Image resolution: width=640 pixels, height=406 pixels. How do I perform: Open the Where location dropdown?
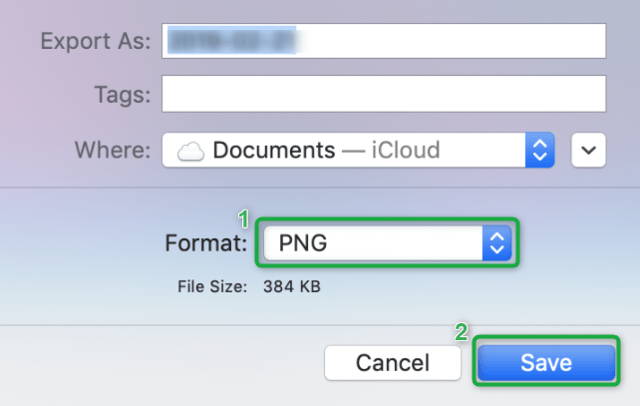click(358, 150)
